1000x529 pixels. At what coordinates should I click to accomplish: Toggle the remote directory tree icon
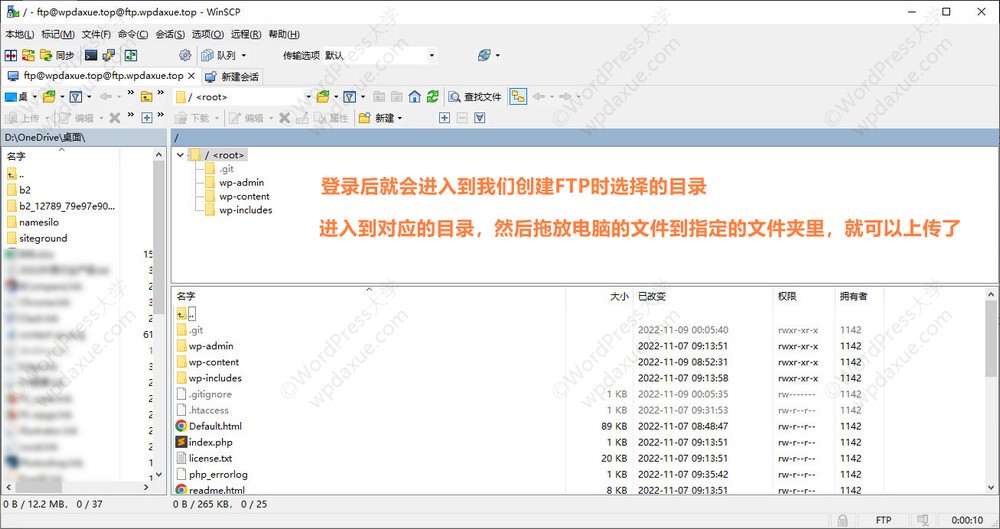[x=518, y=97]
